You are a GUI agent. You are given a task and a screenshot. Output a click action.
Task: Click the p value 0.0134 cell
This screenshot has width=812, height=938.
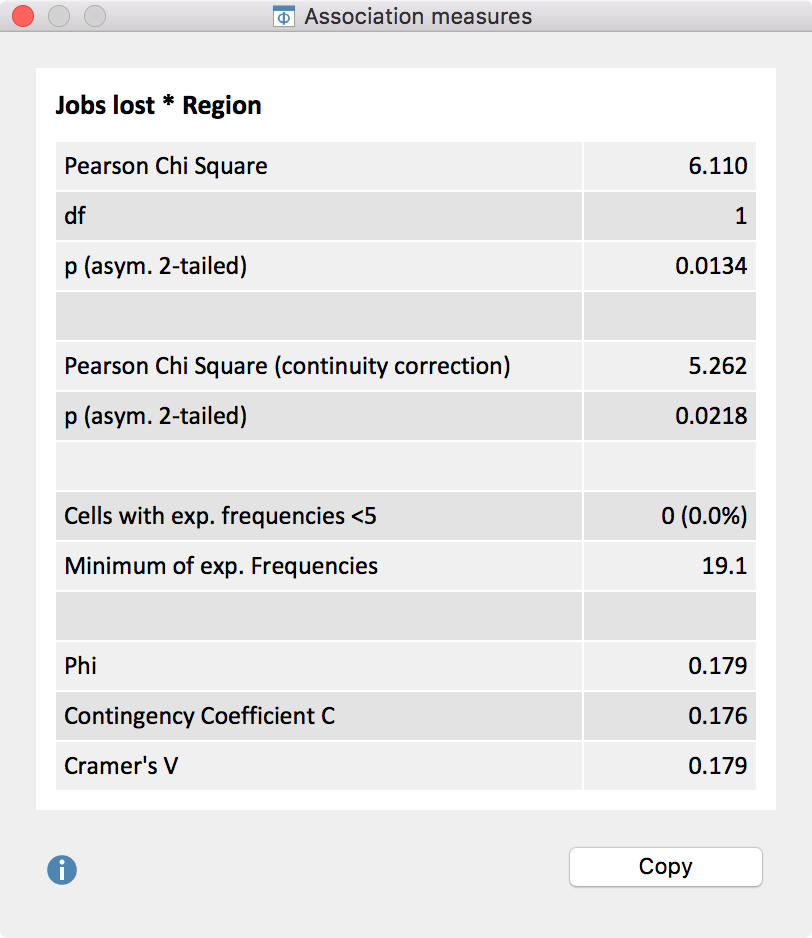pos(711,266)
